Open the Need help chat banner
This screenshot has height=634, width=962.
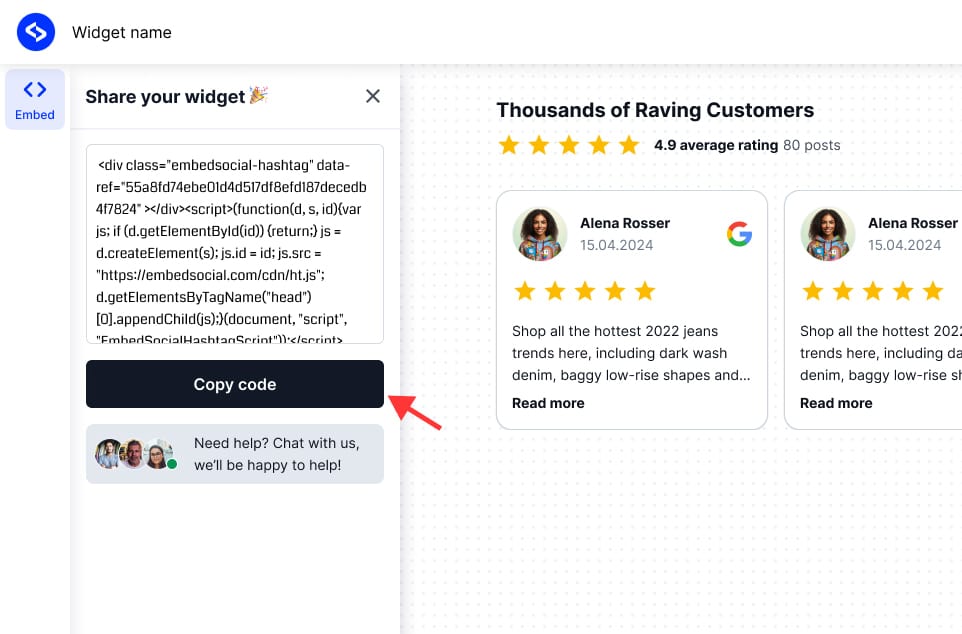235,454
